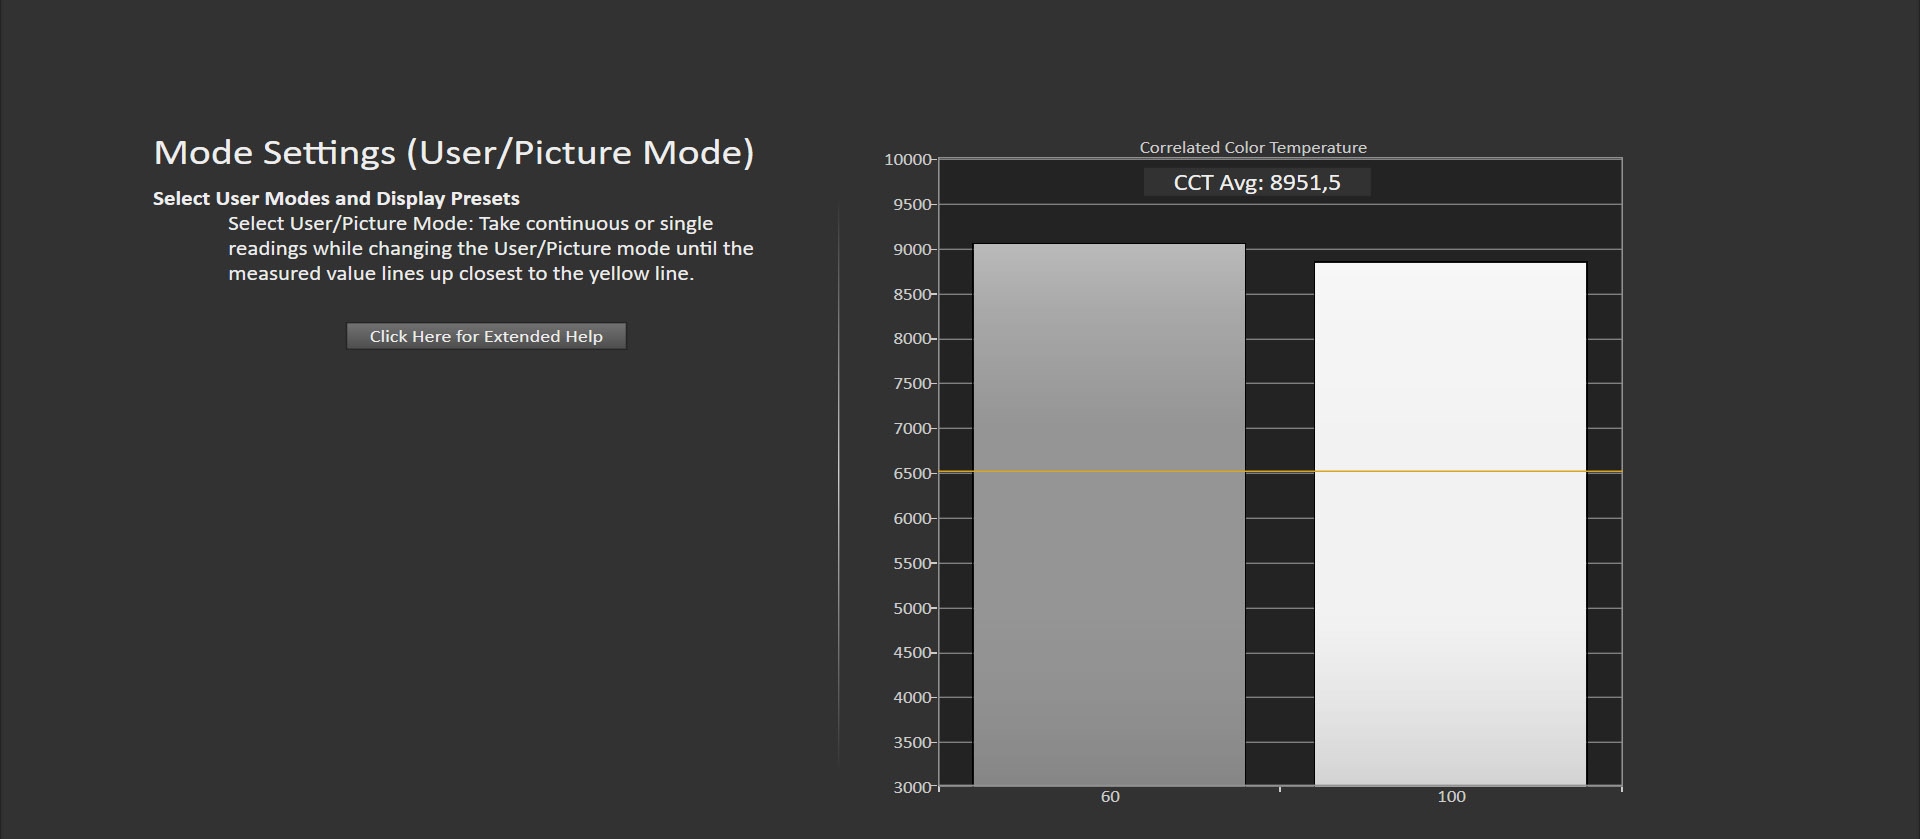
Task: Click the 5000 label on the y-axis
Action: point(913,609)
